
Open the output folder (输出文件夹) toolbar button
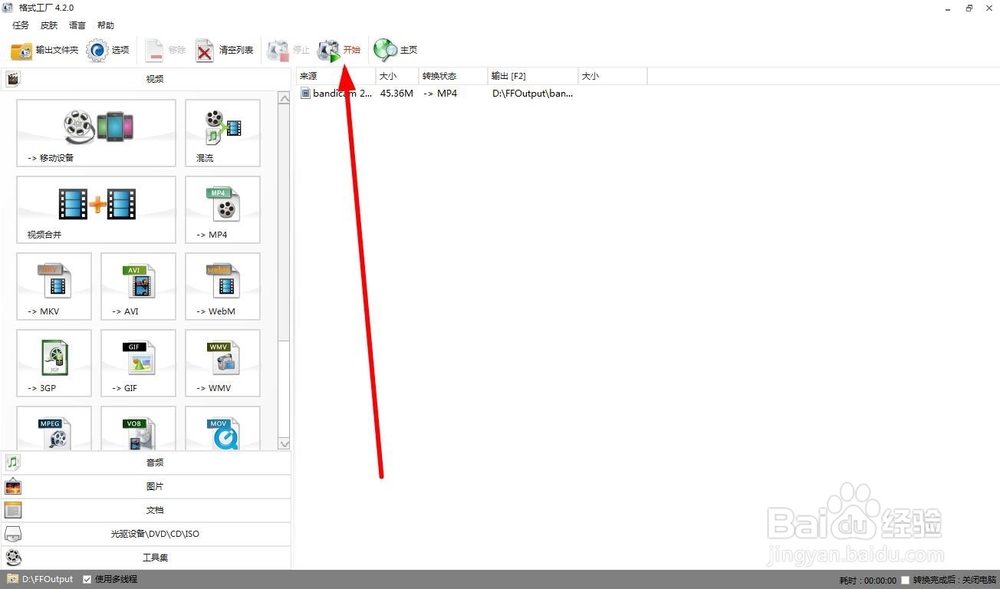pyautogui.click(x=44, y=50)
